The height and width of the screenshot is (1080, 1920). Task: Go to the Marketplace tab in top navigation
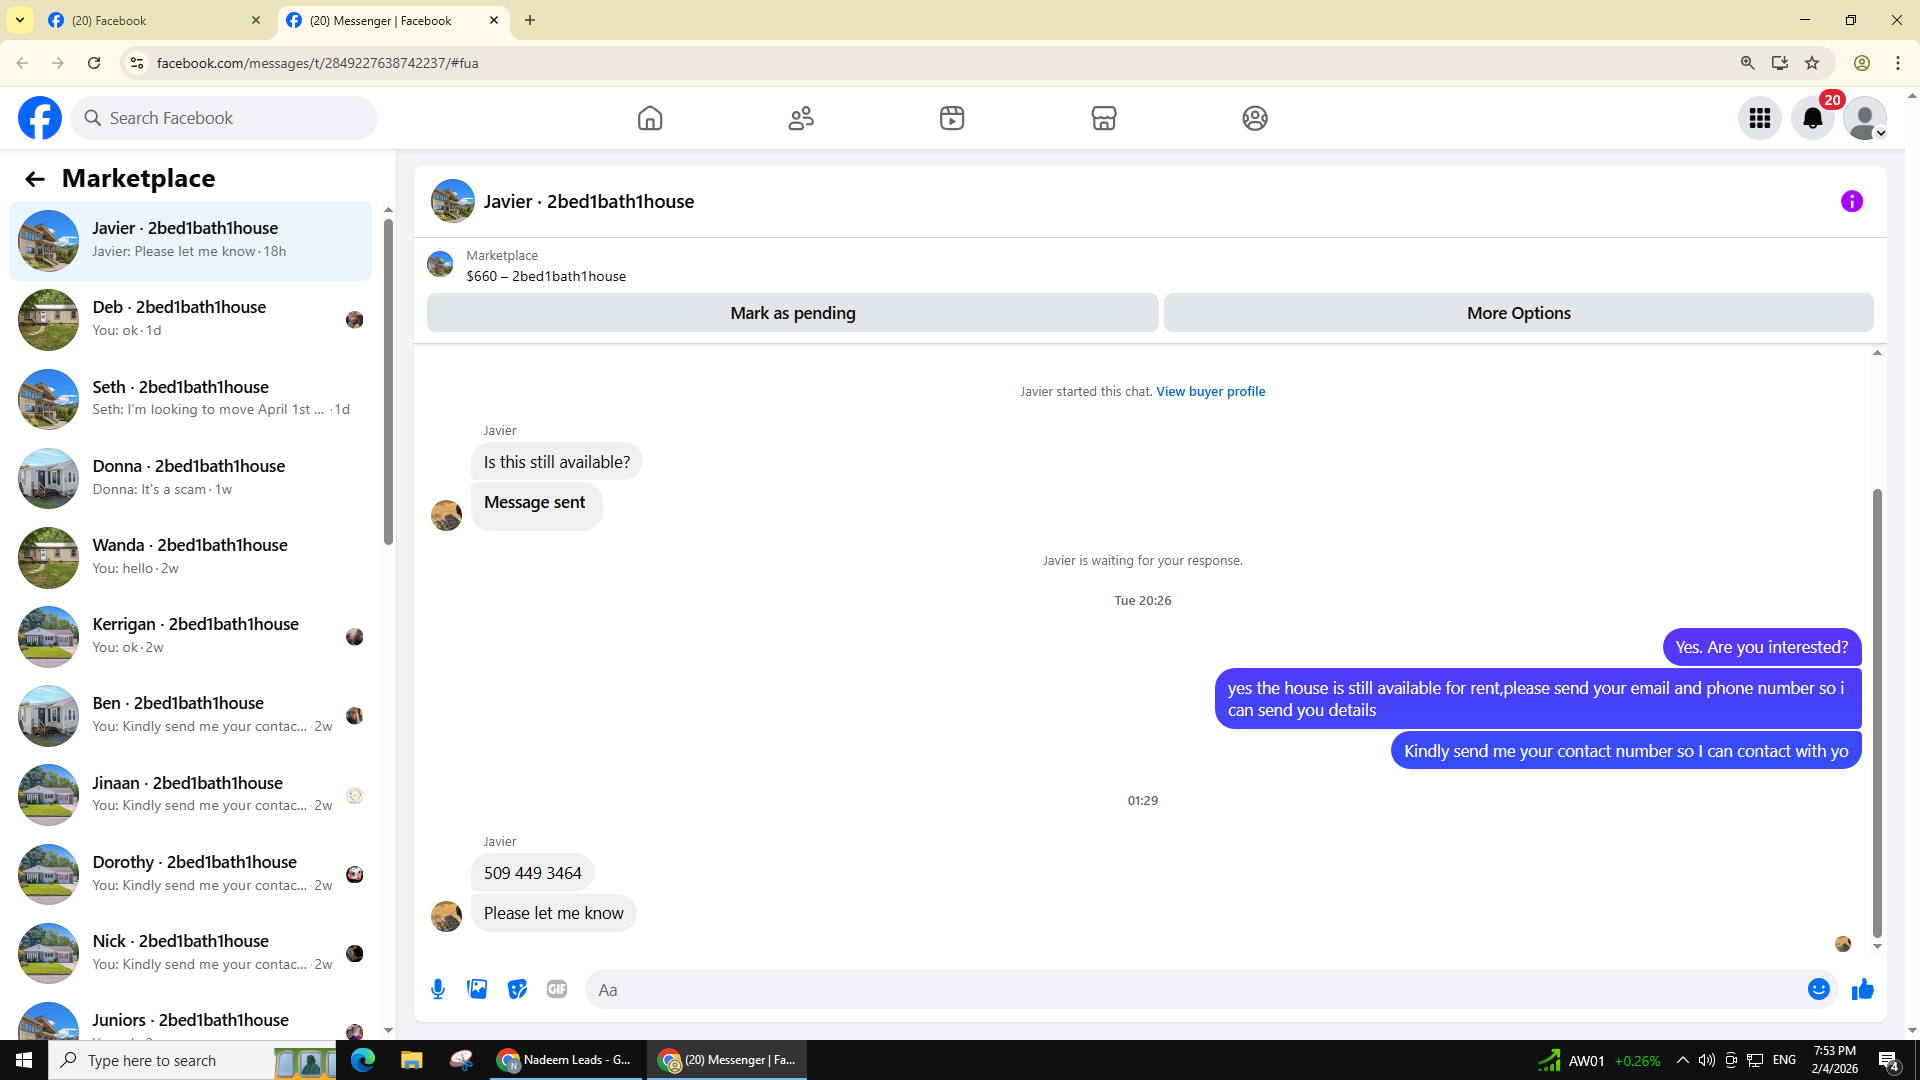[x=1103, y=118]
